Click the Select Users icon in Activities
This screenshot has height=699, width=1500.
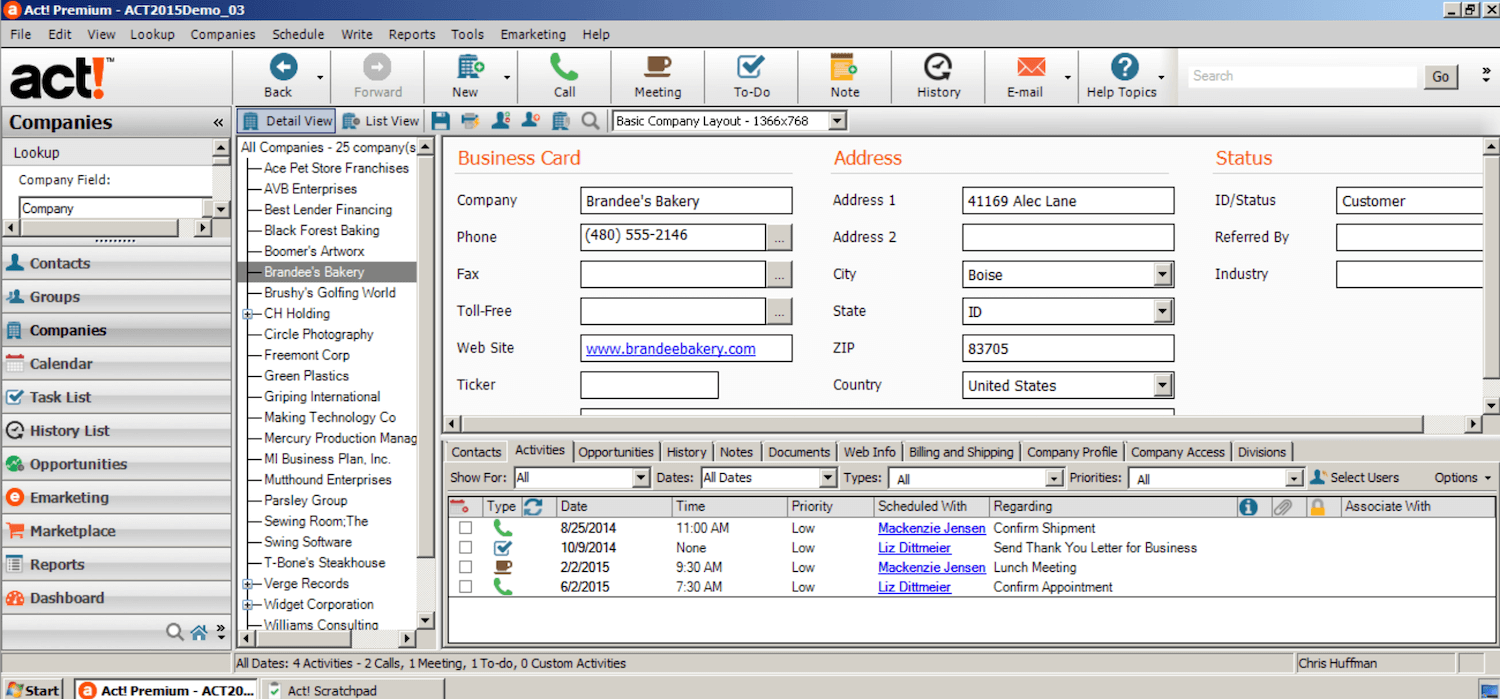(1318, 477)
